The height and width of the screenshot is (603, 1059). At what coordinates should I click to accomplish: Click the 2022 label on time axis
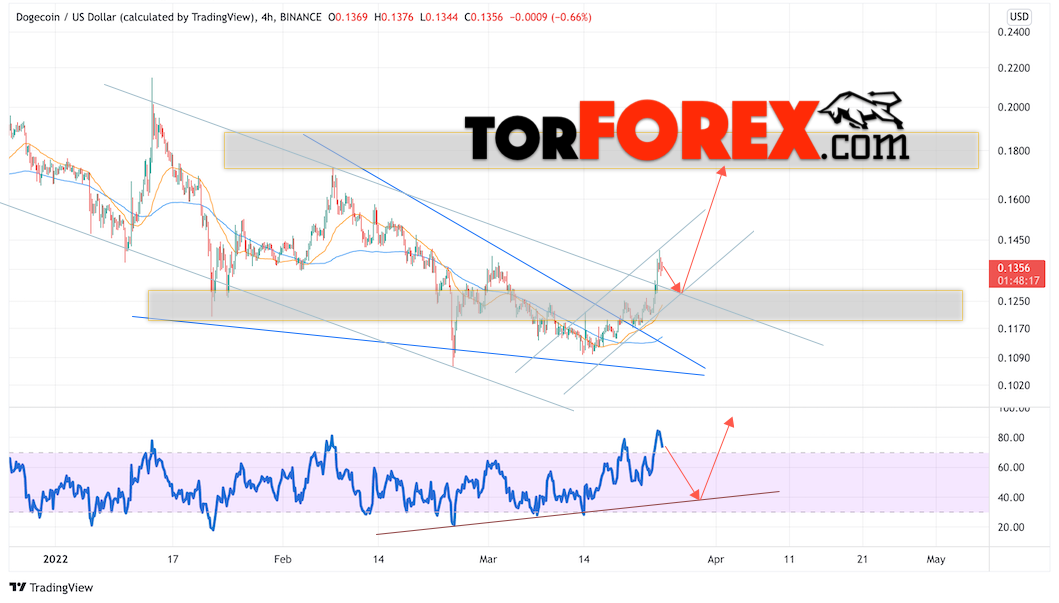(x=55, y=560)
